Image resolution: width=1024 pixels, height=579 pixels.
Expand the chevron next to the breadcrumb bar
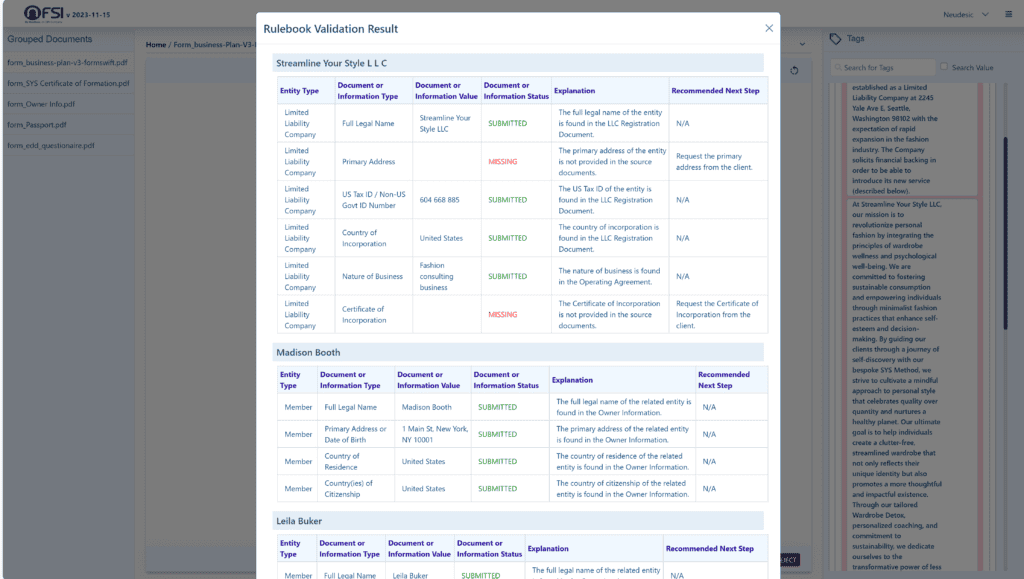click(802, 44)
